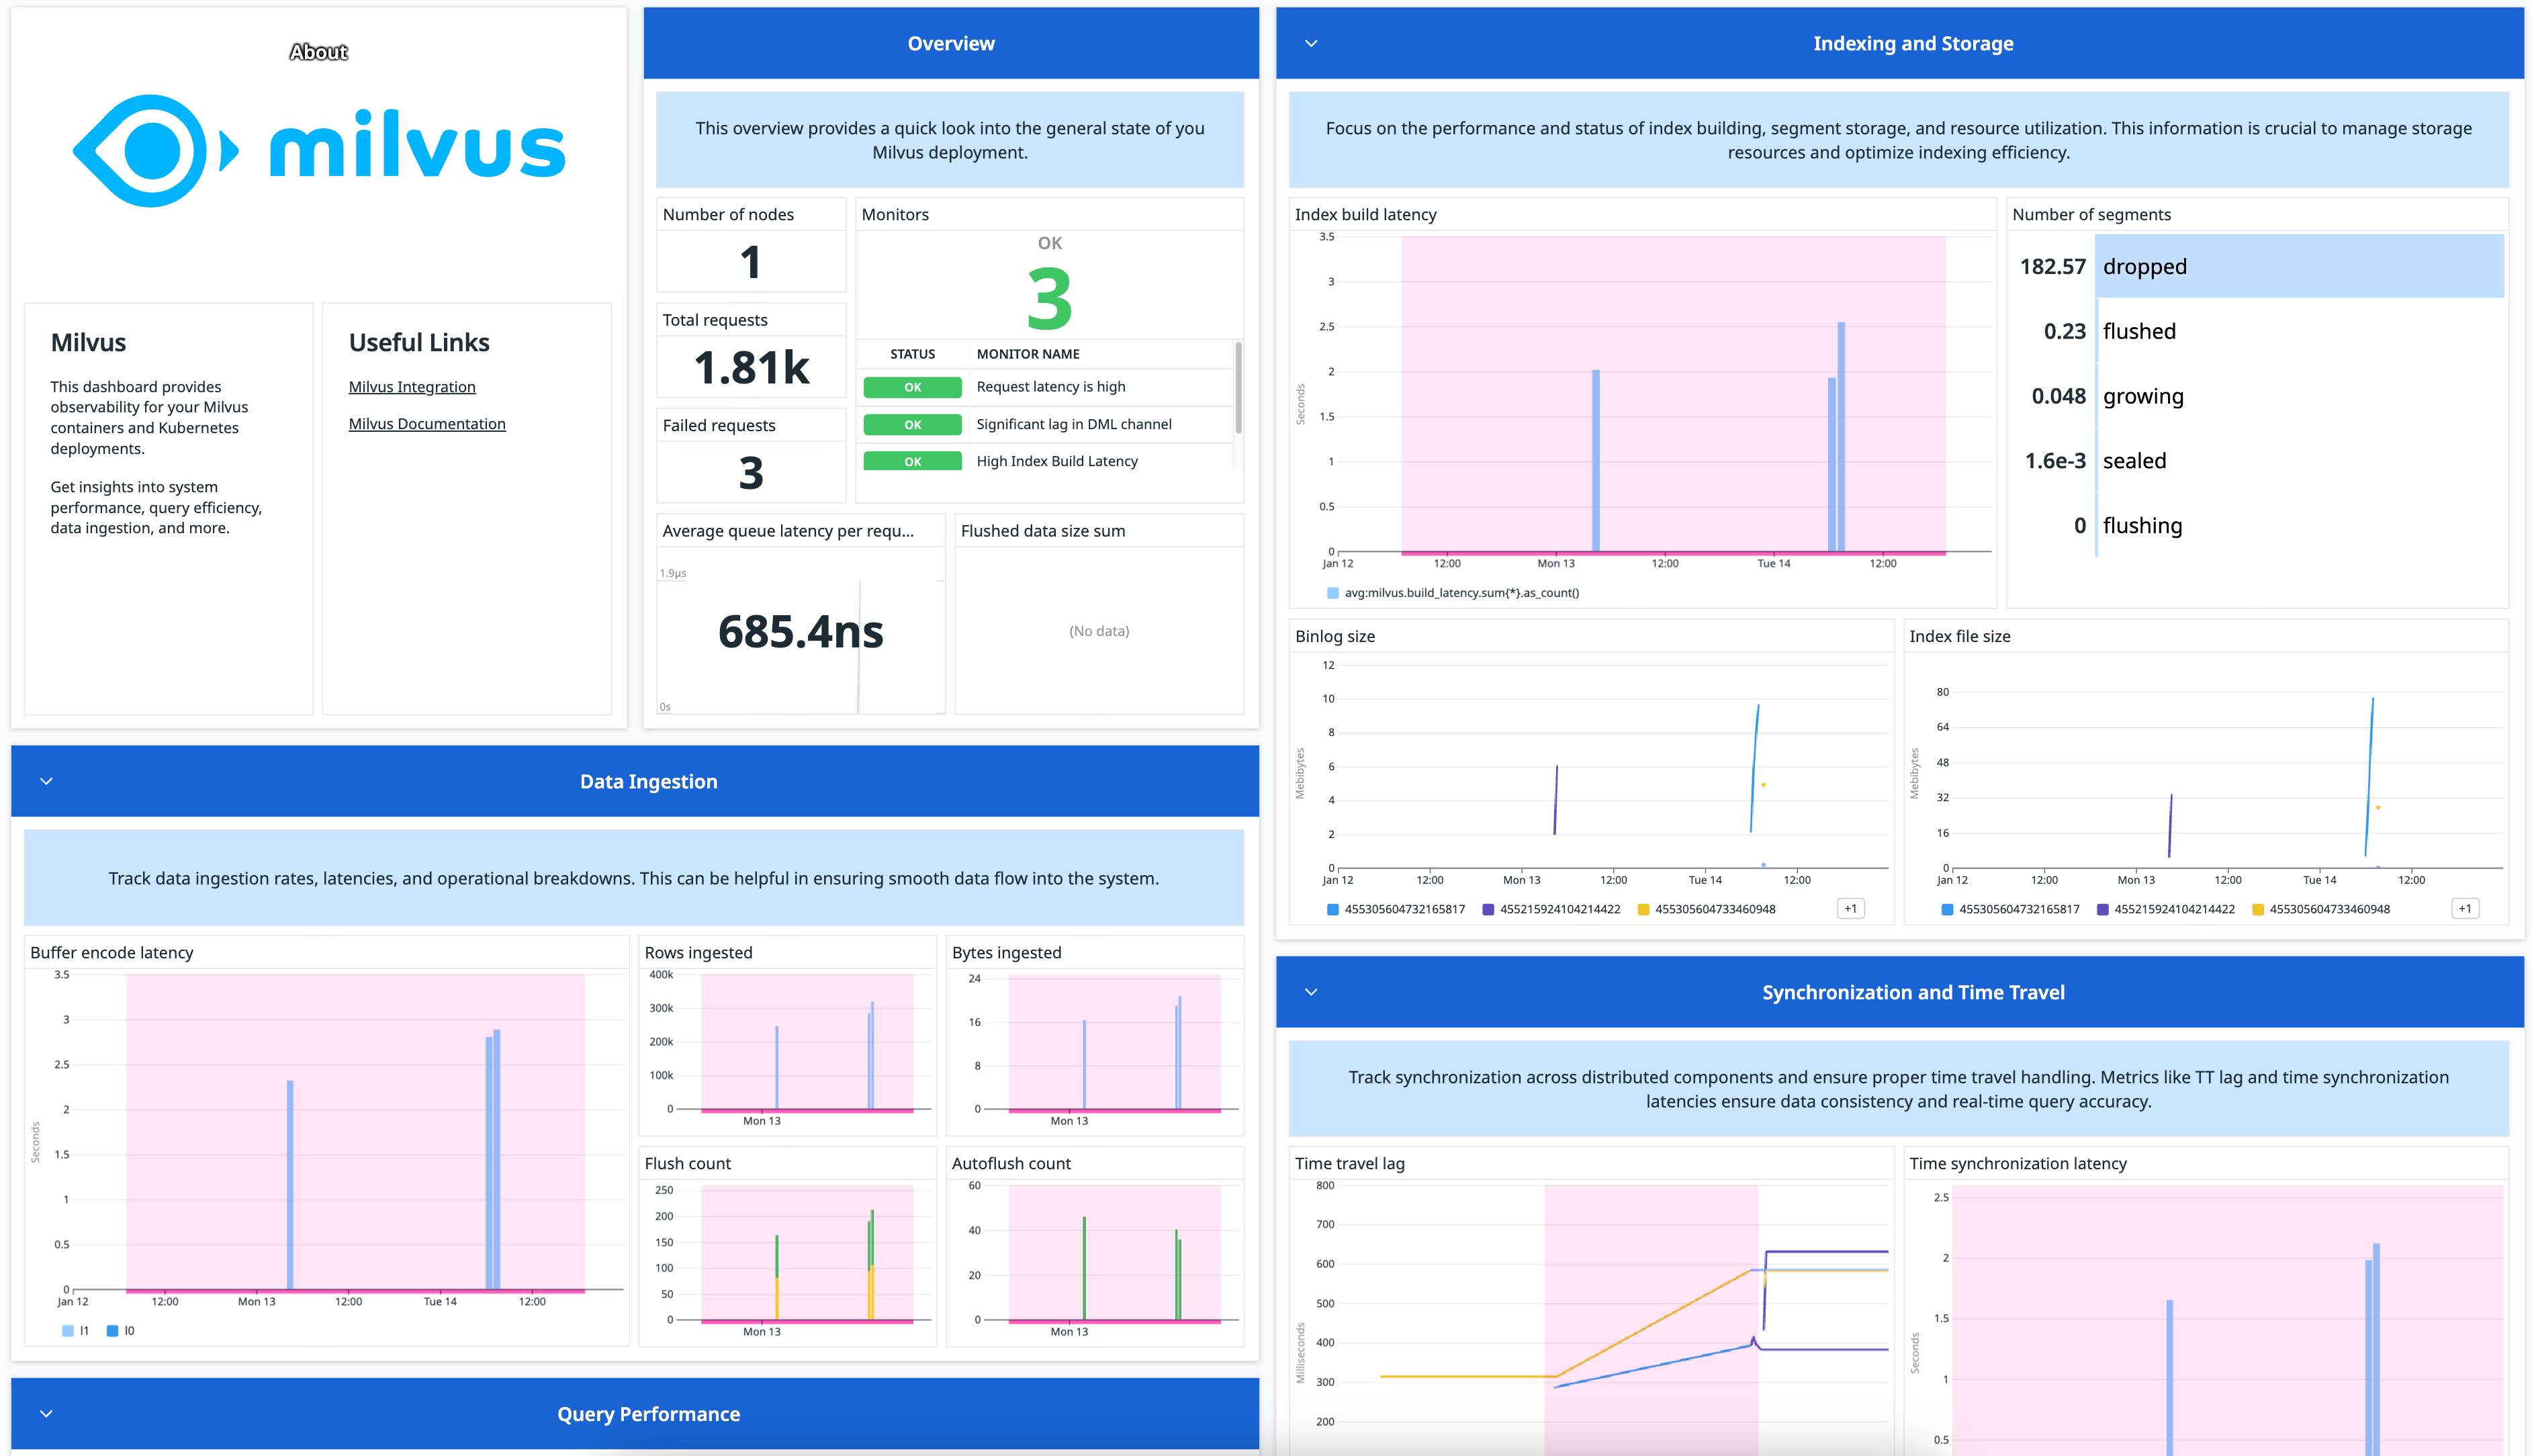Select the l1 legend swatch under Buffer encode latency
The height and width of the screenshot is (1456, 2532).
coord(68,1331)
